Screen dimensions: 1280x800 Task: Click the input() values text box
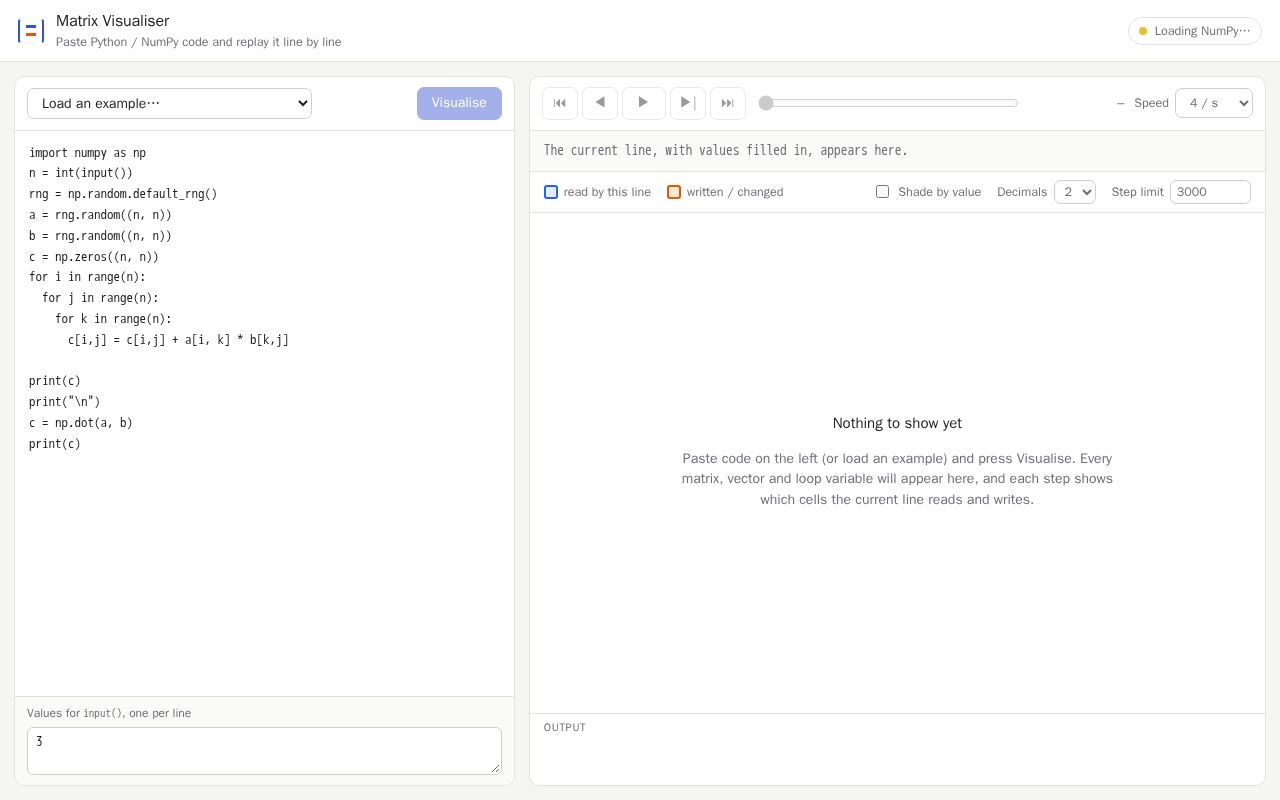point(264,751)
